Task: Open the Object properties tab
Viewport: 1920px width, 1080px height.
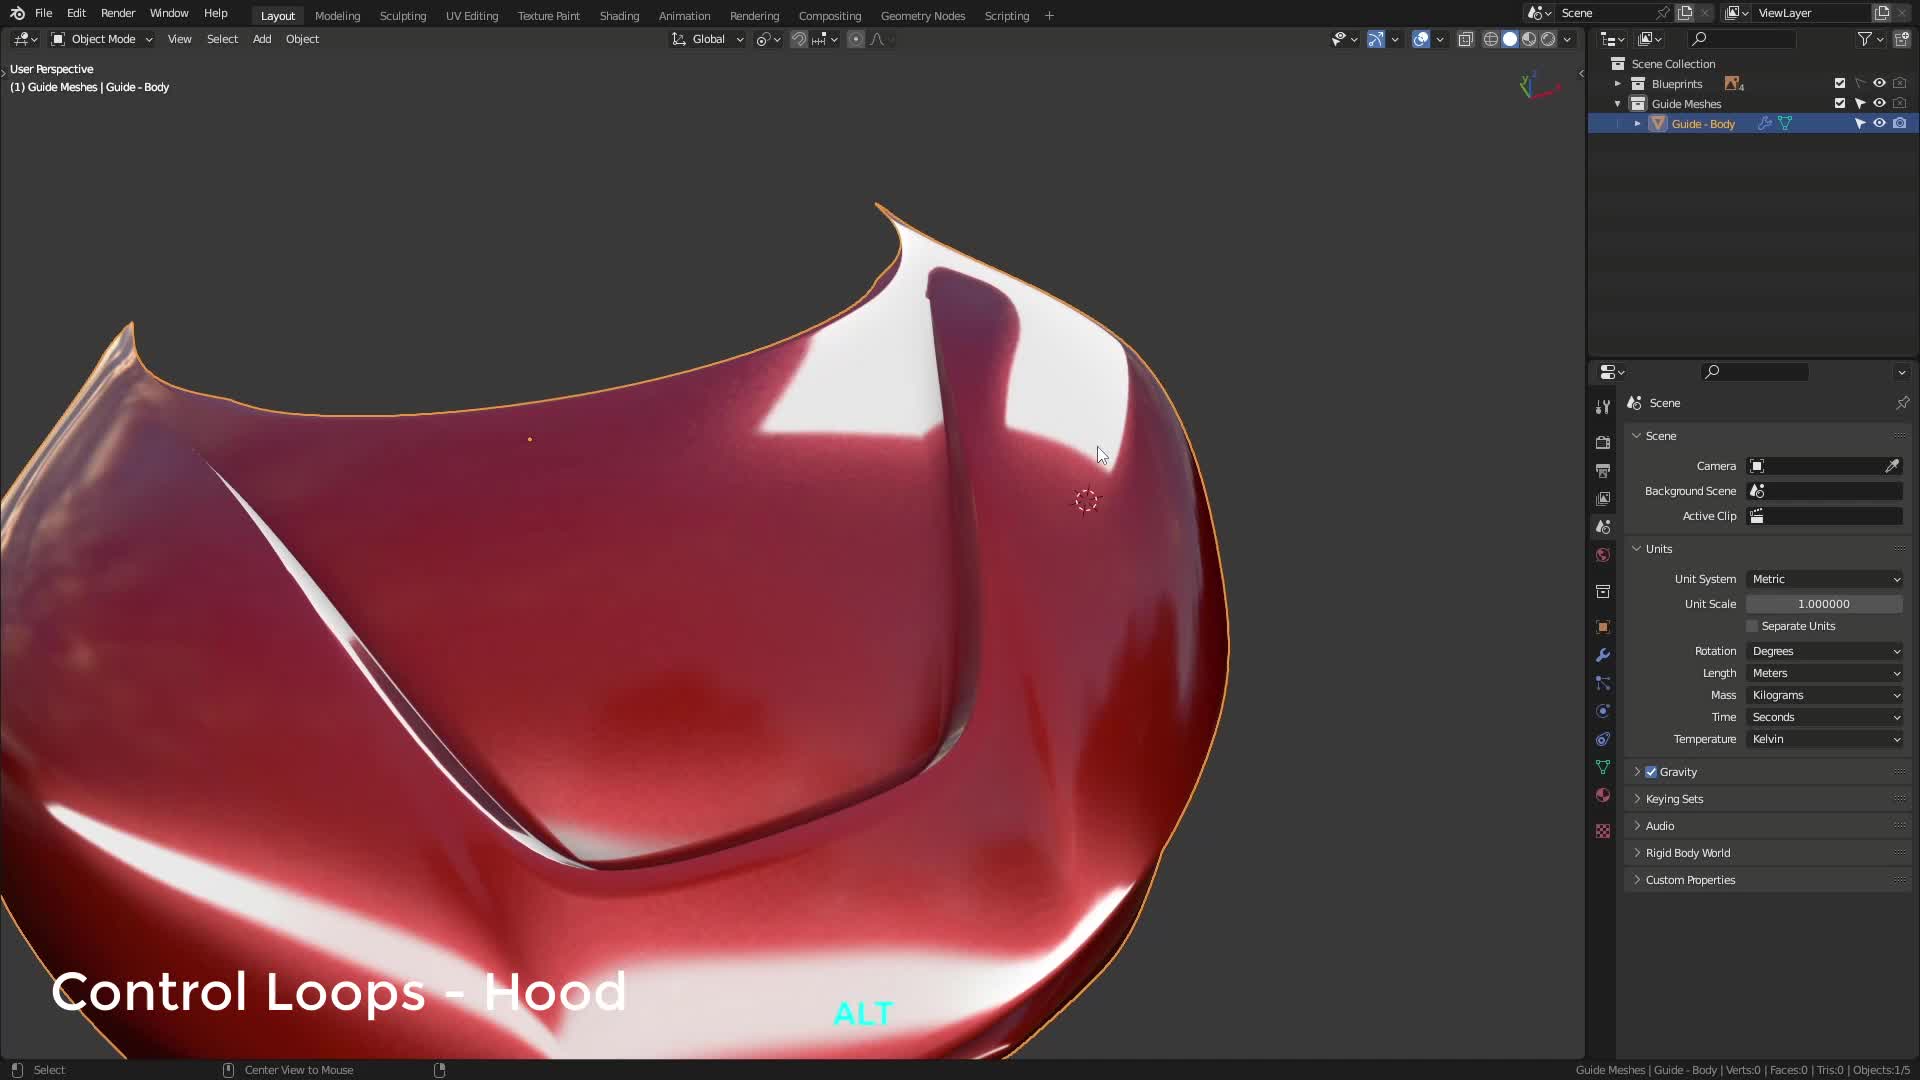Action: (x=1603, y=627)
